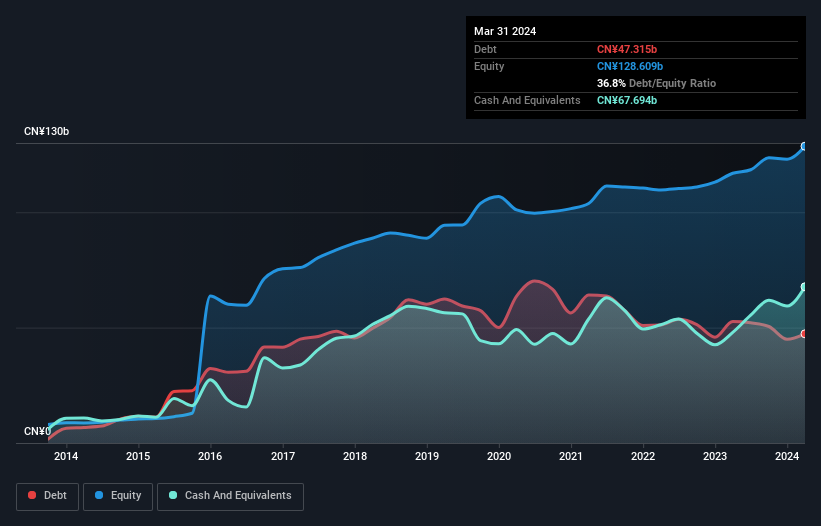Click the 2019 x-axis label
Image resolution: width=821 pixels, height=526 pixels.
coord(427,456)
